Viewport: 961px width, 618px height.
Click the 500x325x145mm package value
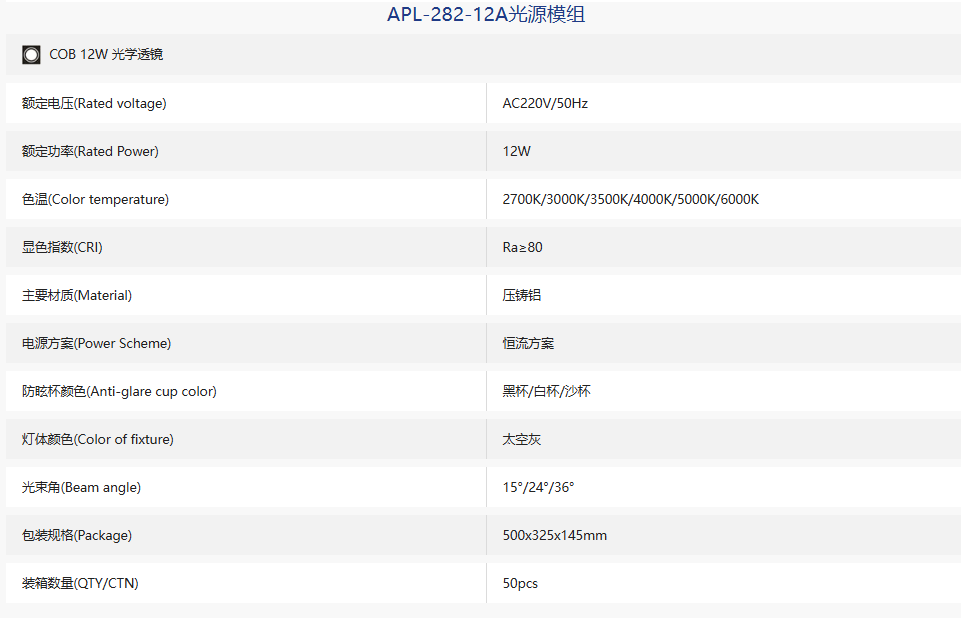click(x=555, y=535)
